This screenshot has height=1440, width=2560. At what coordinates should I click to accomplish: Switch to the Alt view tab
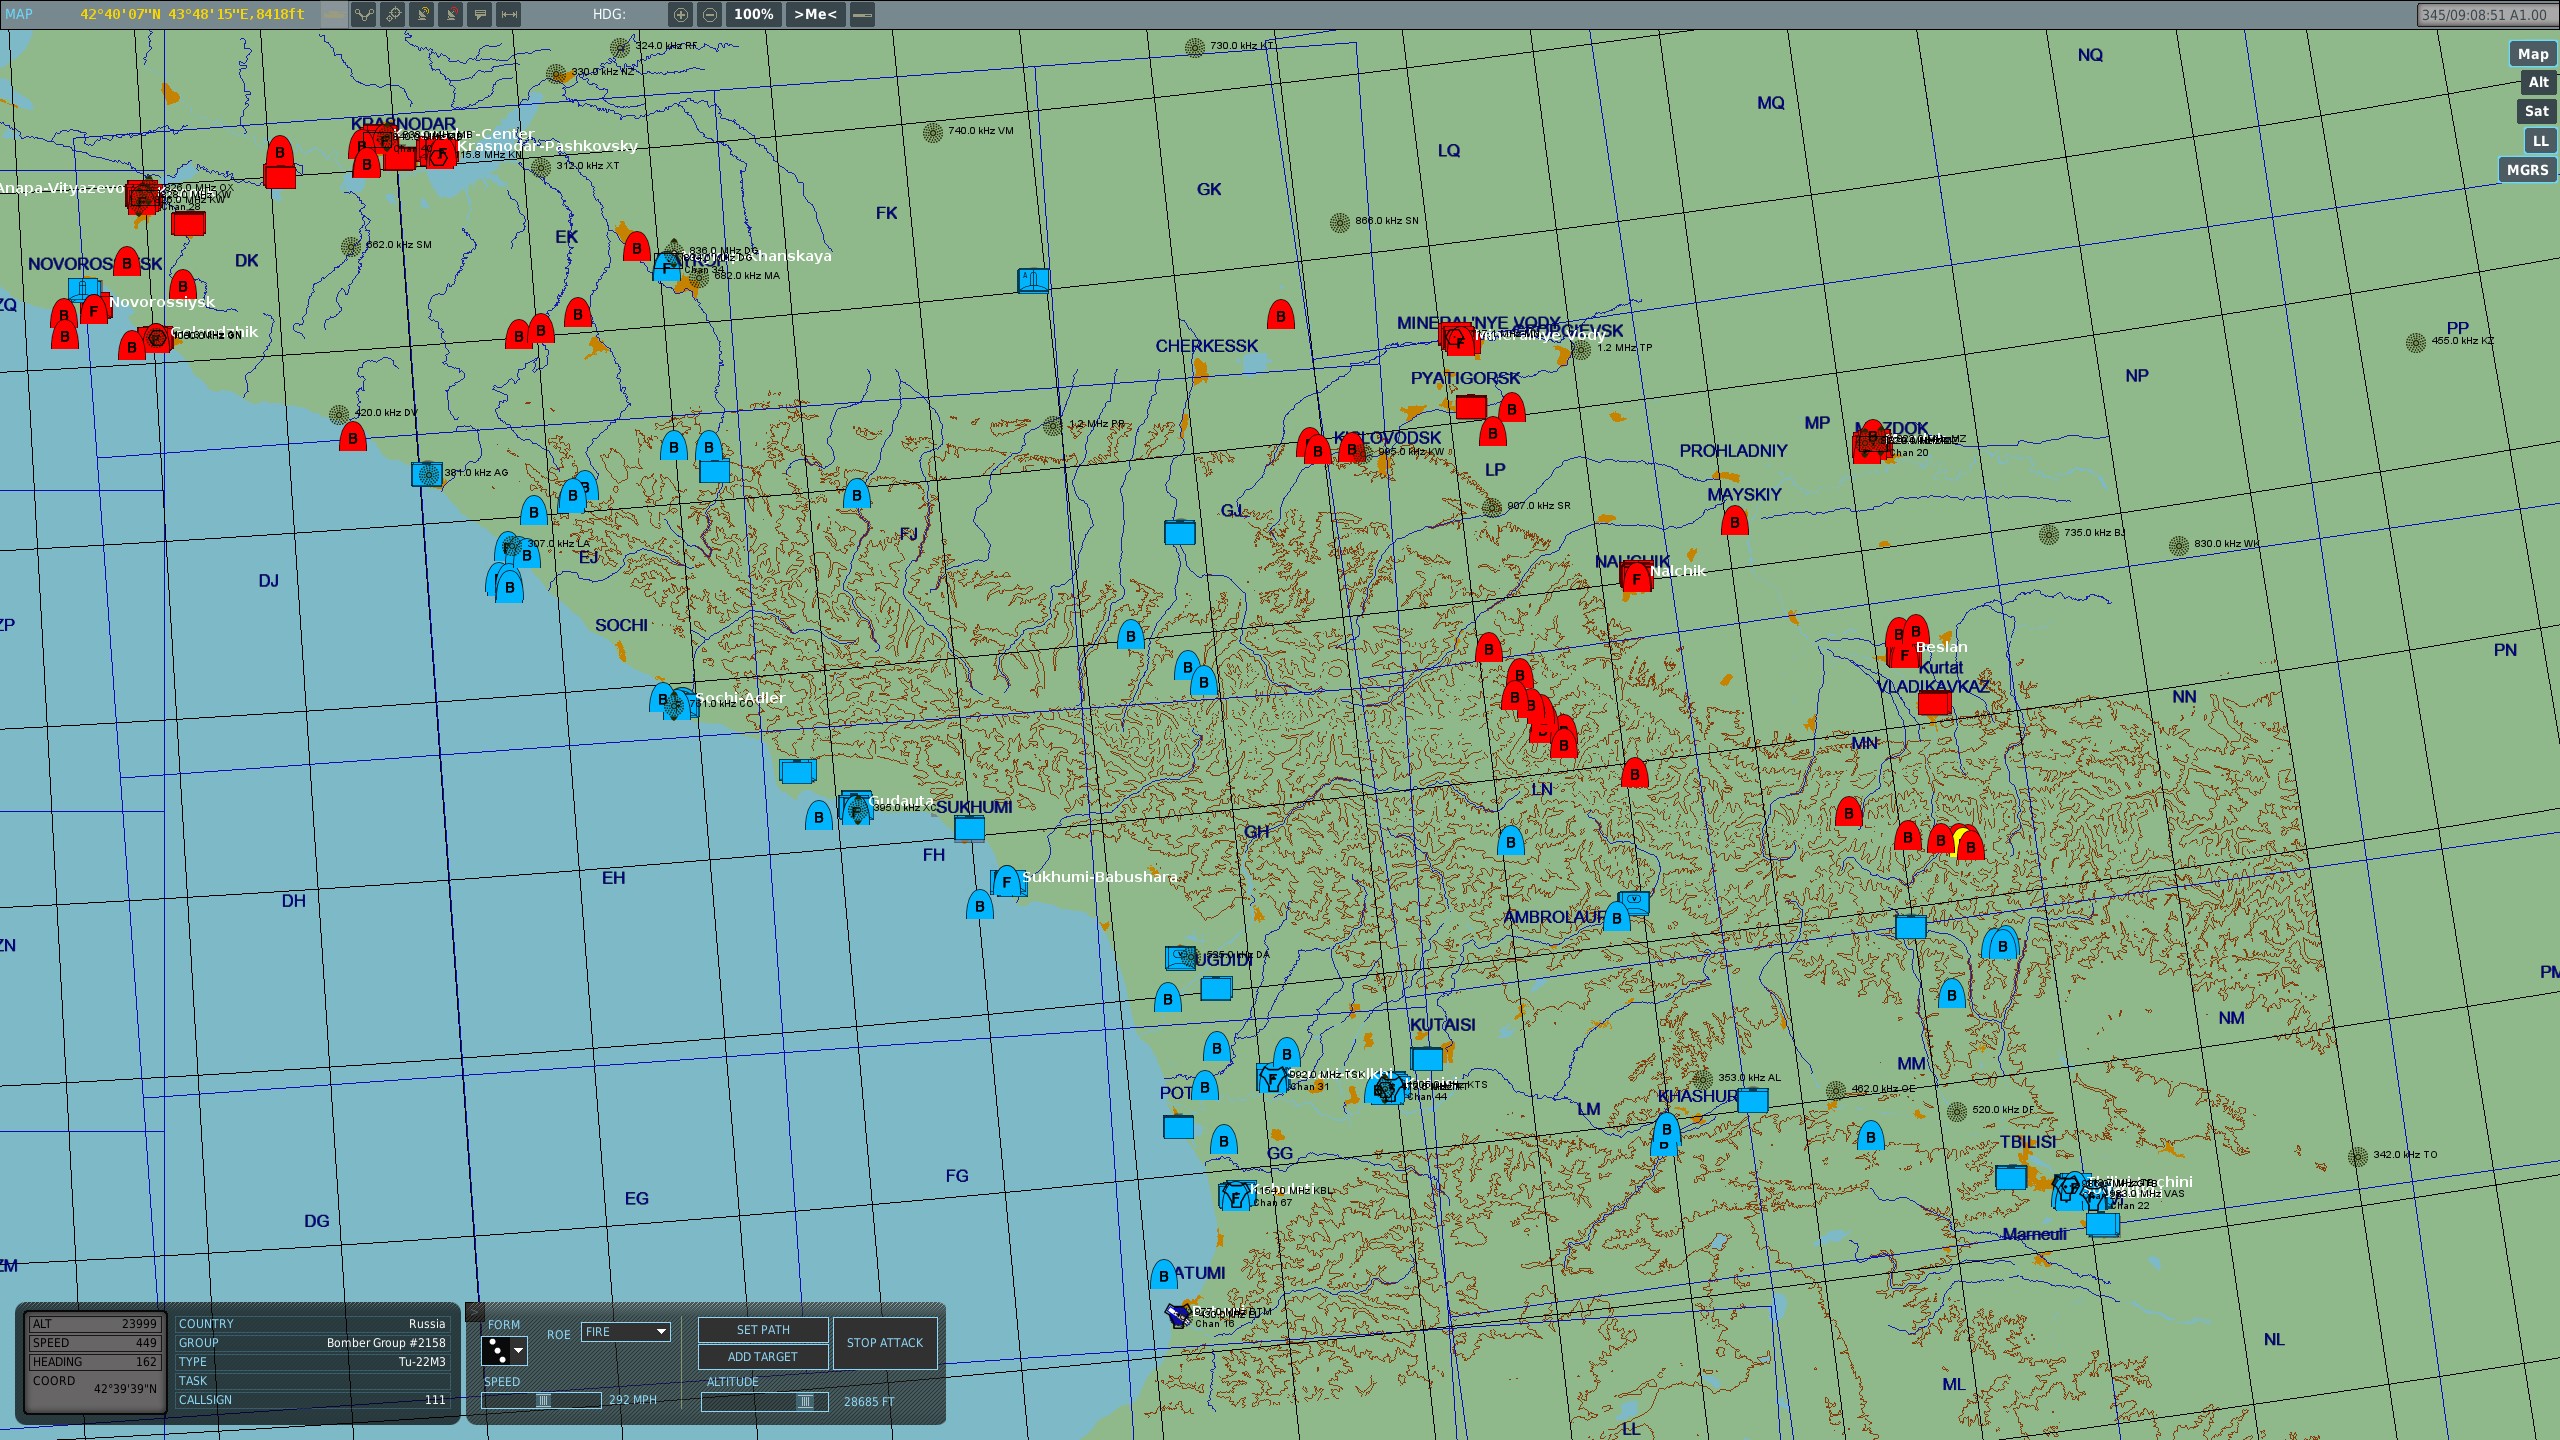2538,82
